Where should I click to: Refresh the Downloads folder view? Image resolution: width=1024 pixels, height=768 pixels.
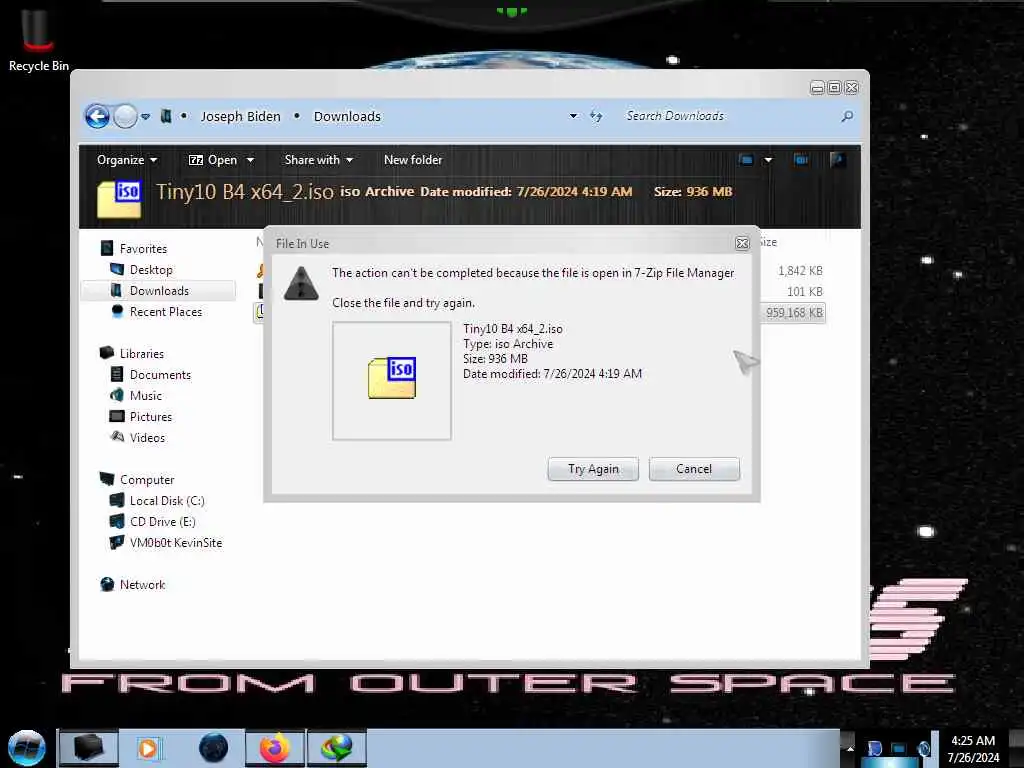pos(596,116)
